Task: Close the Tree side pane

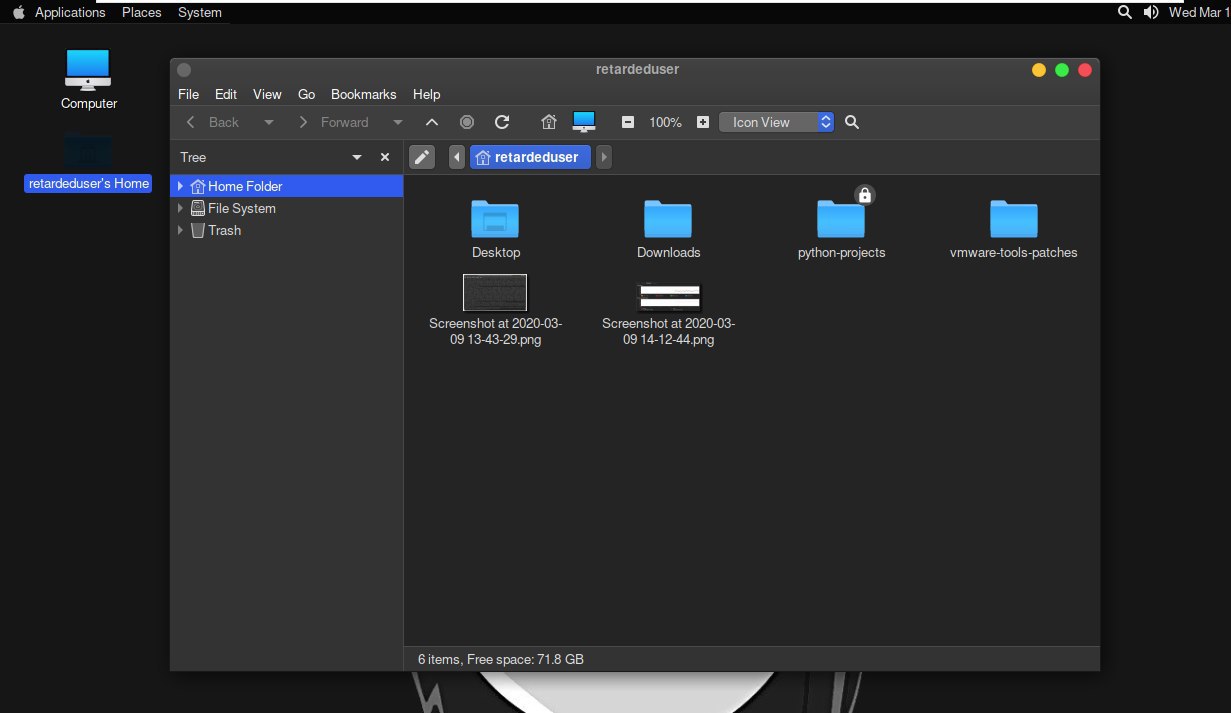Action: point(385,157)
